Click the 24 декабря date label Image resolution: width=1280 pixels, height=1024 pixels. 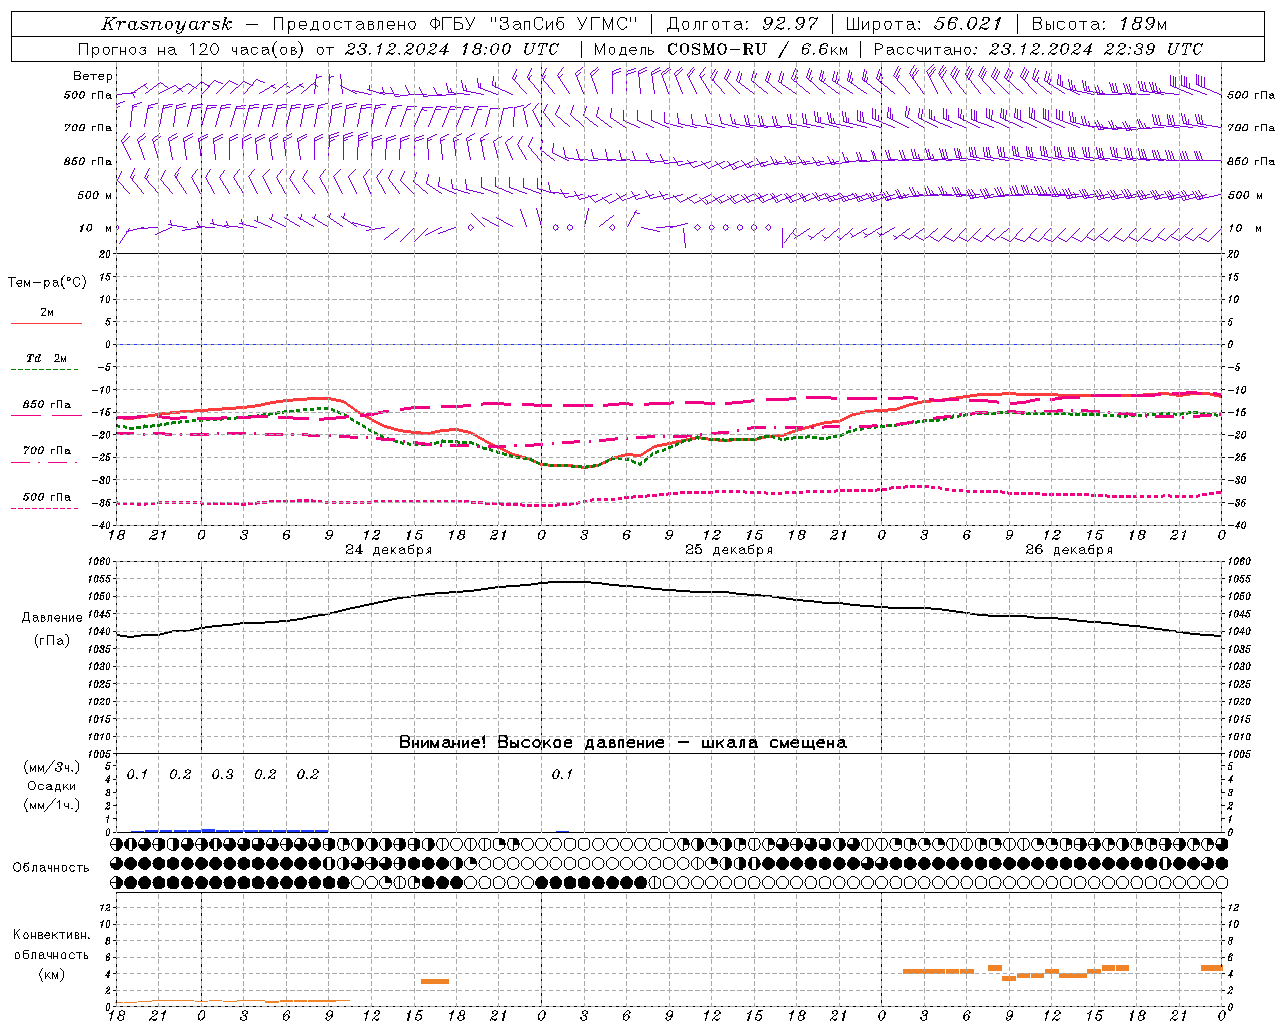pos(389,550)
